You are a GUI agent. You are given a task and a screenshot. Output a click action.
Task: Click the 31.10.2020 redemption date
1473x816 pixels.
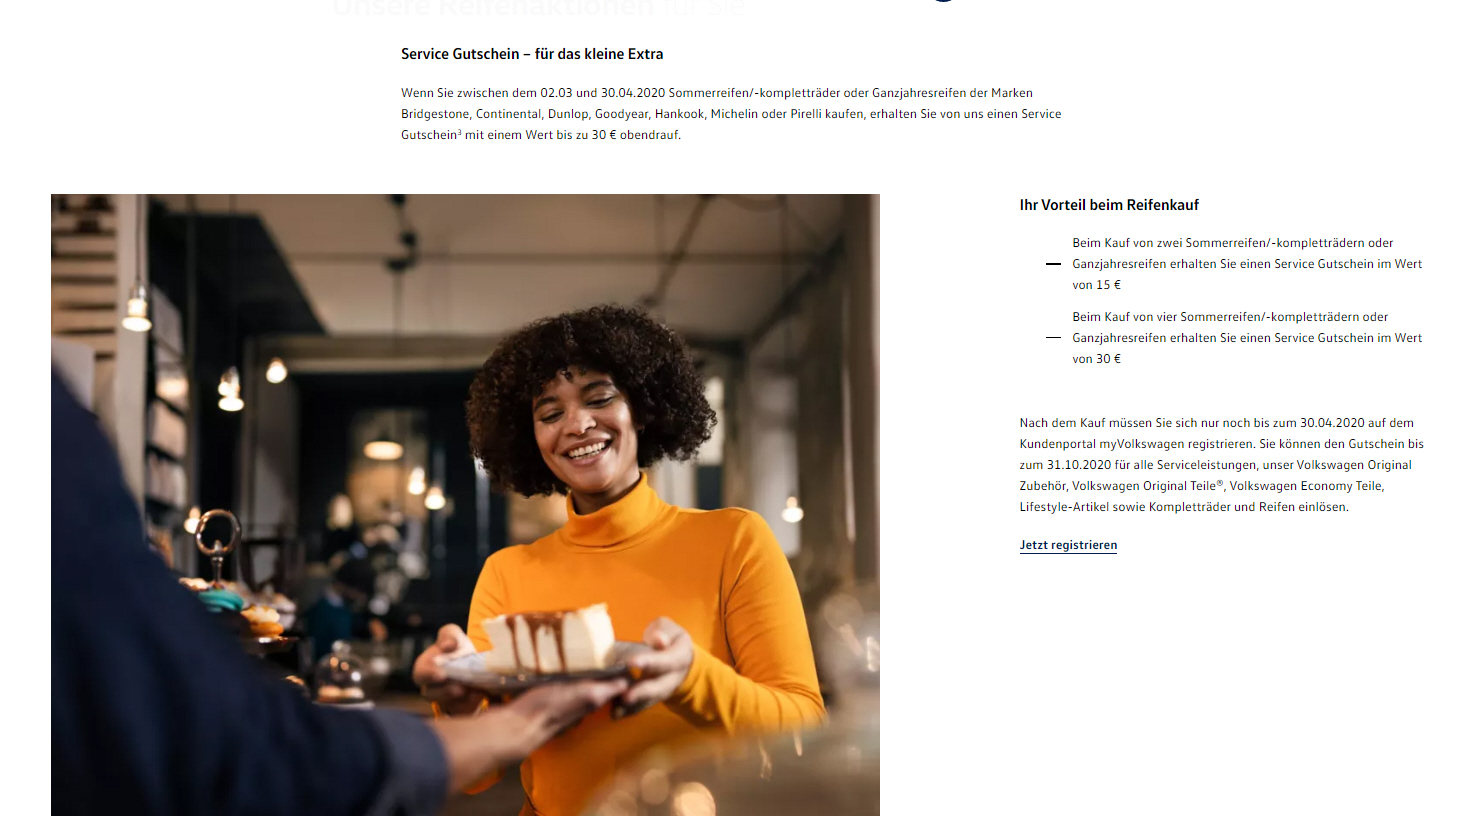pyautogui.click(x=1079, y=465)
